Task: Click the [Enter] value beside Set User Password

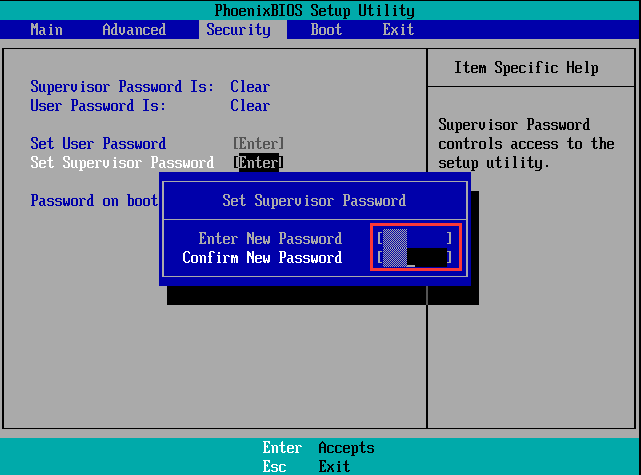Action: [x=258, y=143]
